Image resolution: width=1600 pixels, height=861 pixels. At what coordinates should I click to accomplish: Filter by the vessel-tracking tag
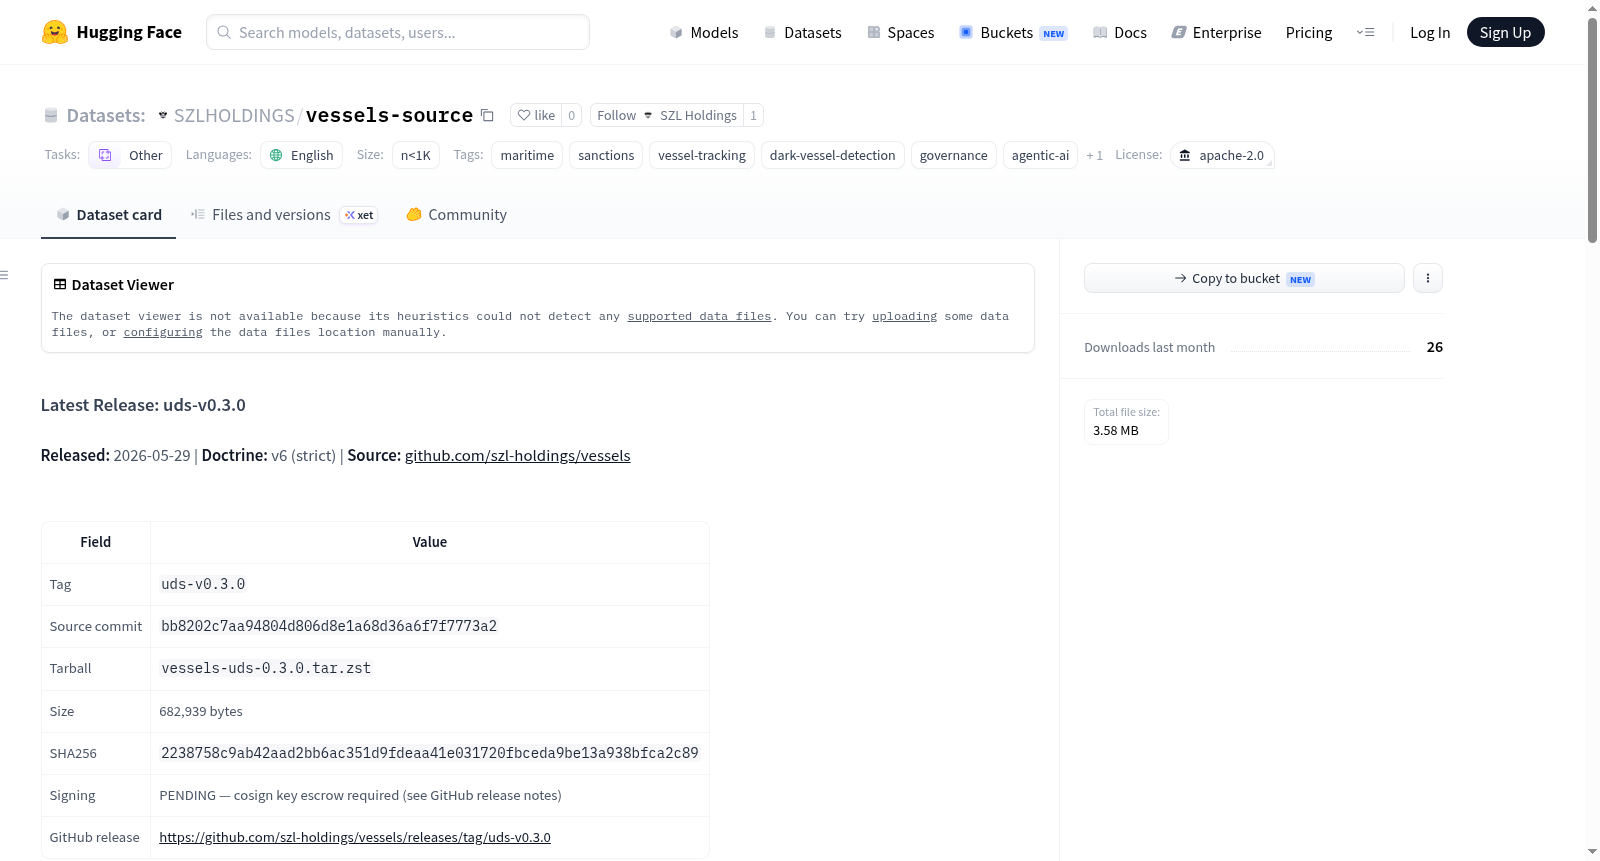702,155
